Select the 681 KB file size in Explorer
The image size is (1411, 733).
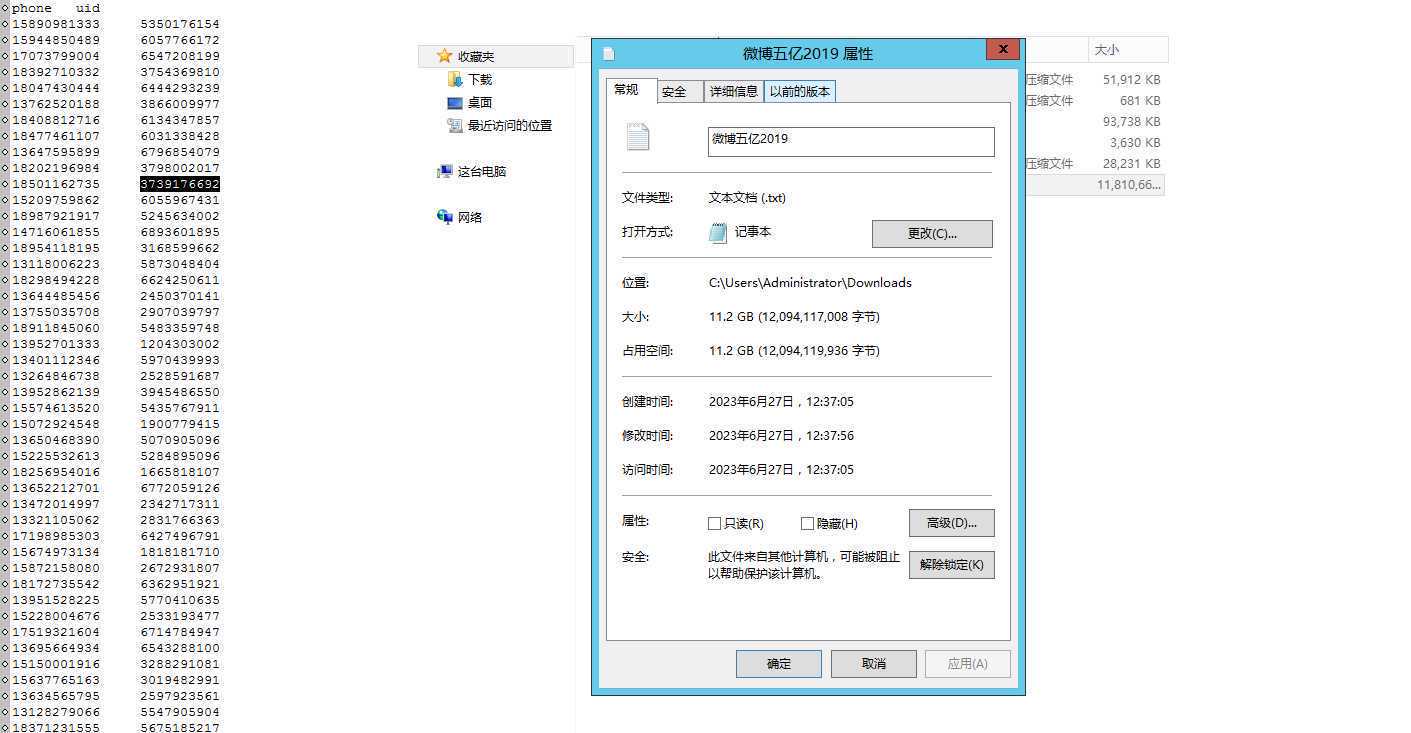[1139, 101]
